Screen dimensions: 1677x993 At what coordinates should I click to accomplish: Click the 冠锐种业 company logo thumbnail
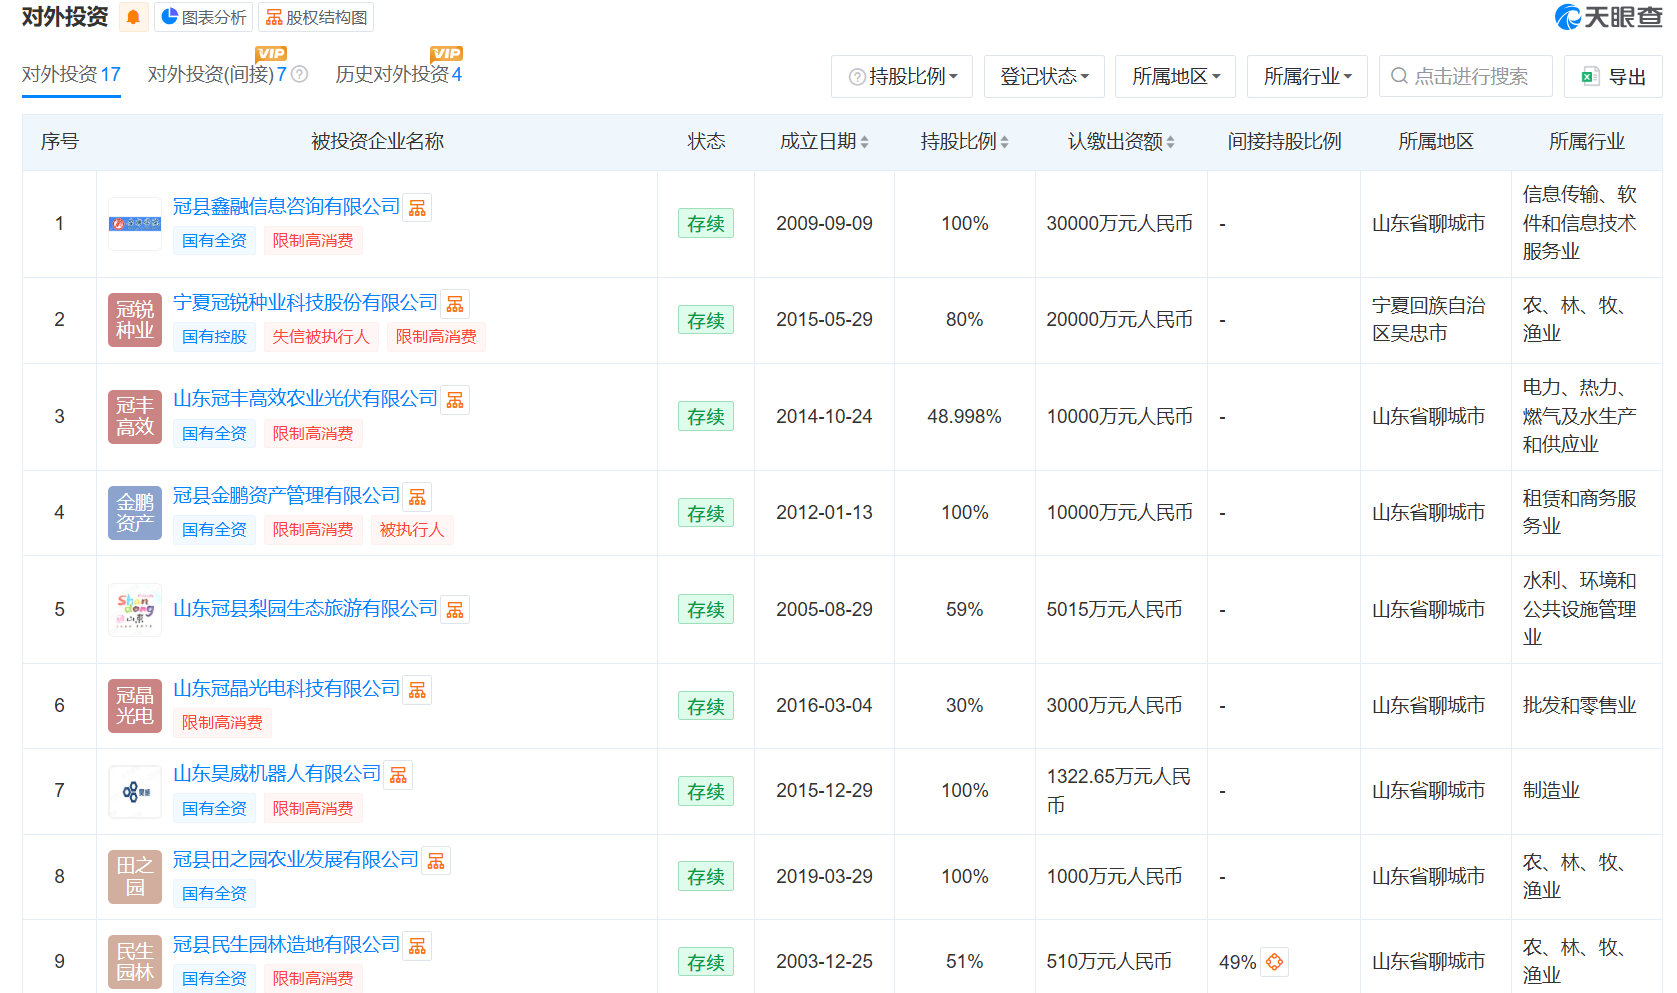point(135,320)
